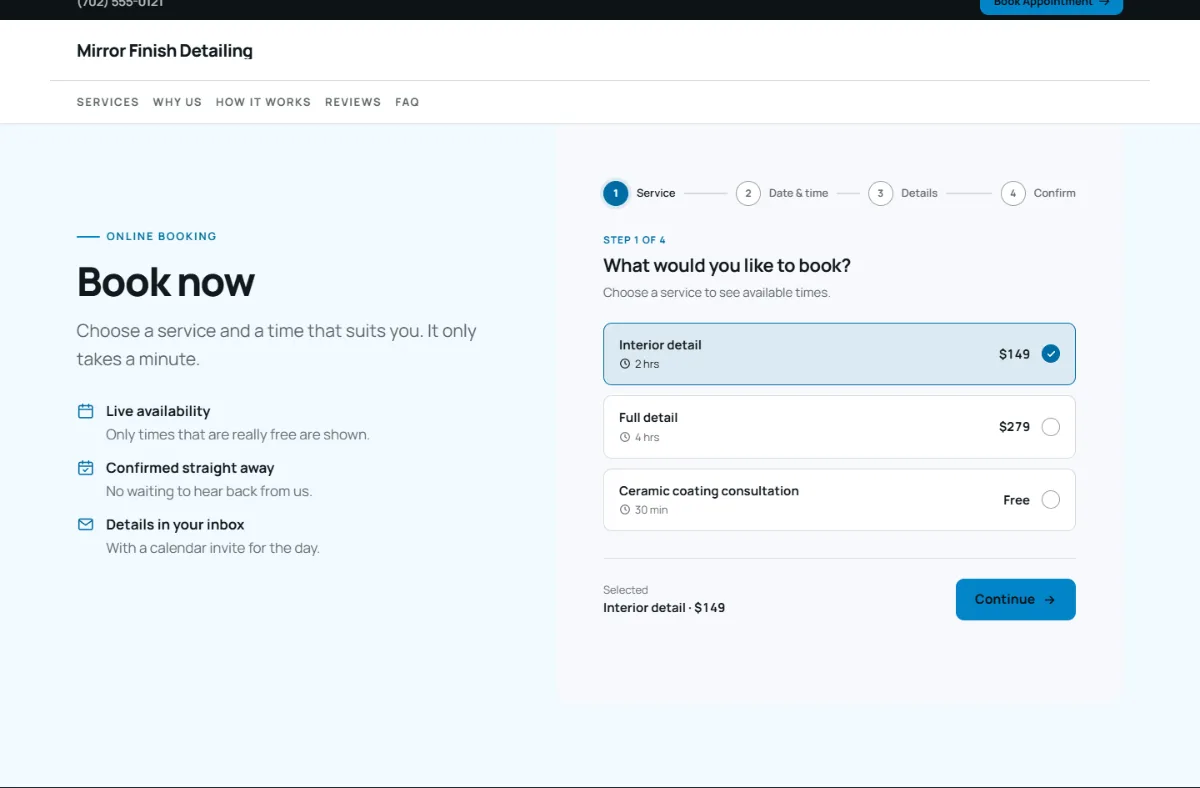Click the 'Book now' heading

[166, 282]
